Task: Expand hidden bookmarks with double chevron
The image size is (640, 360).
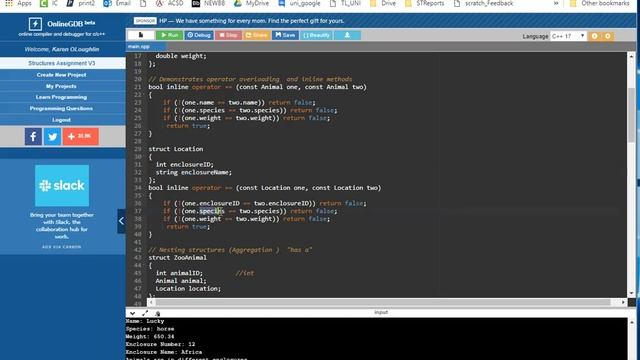Action: tap(556, 3)
